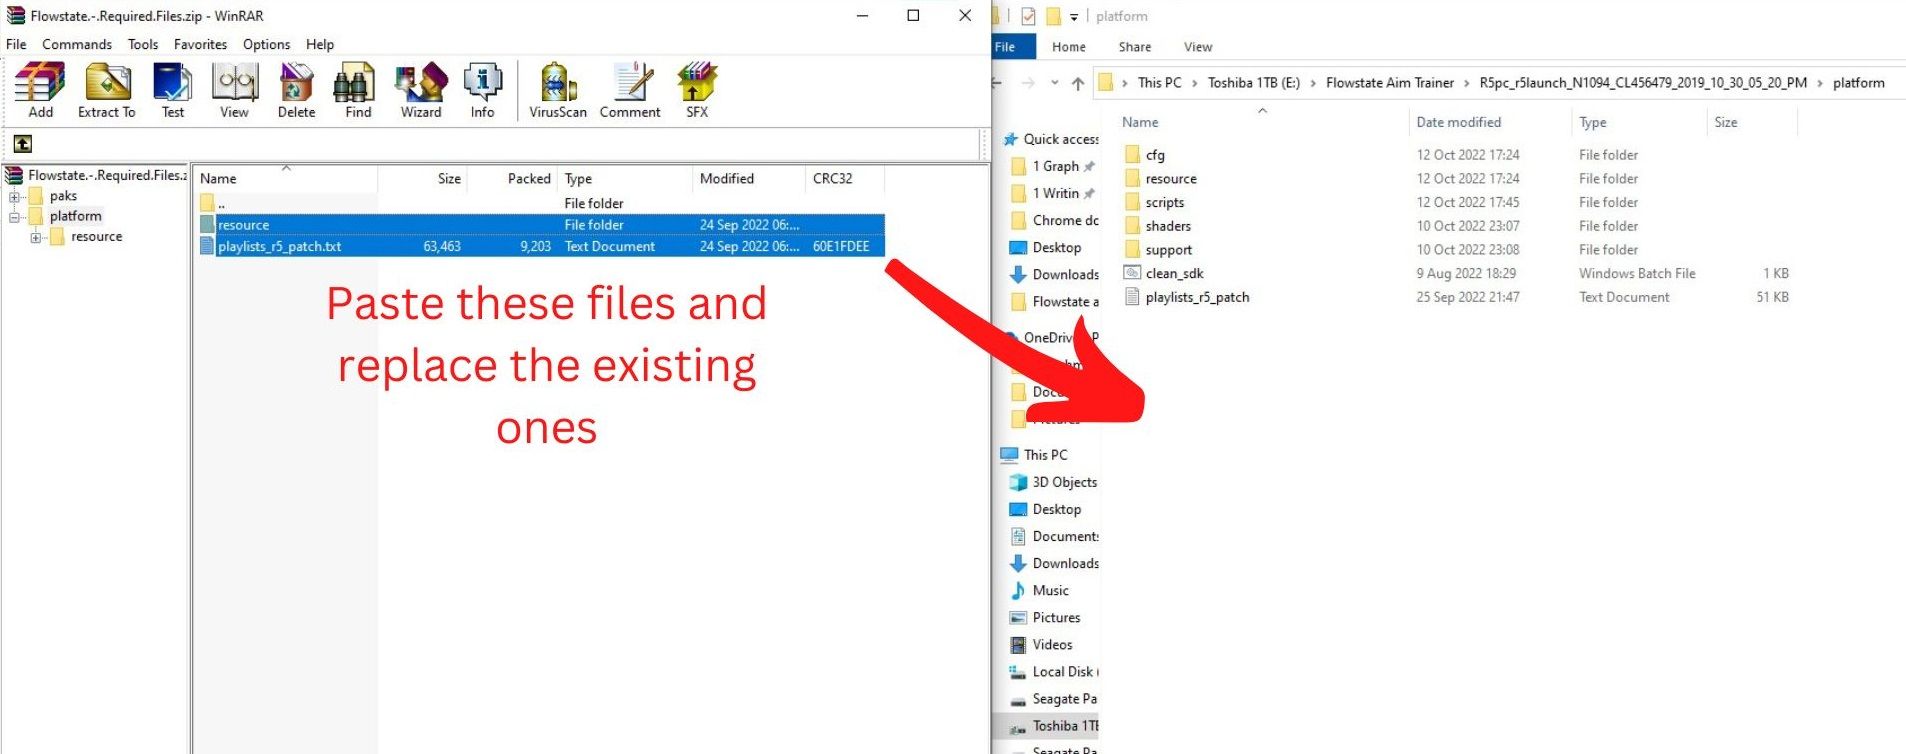
Task: Select the paks folder in WinRAR tree
Action: coord(63,196)
